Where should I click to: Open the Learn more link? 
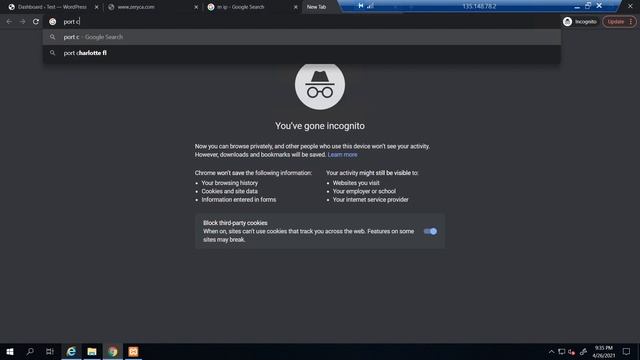(342, 155)
